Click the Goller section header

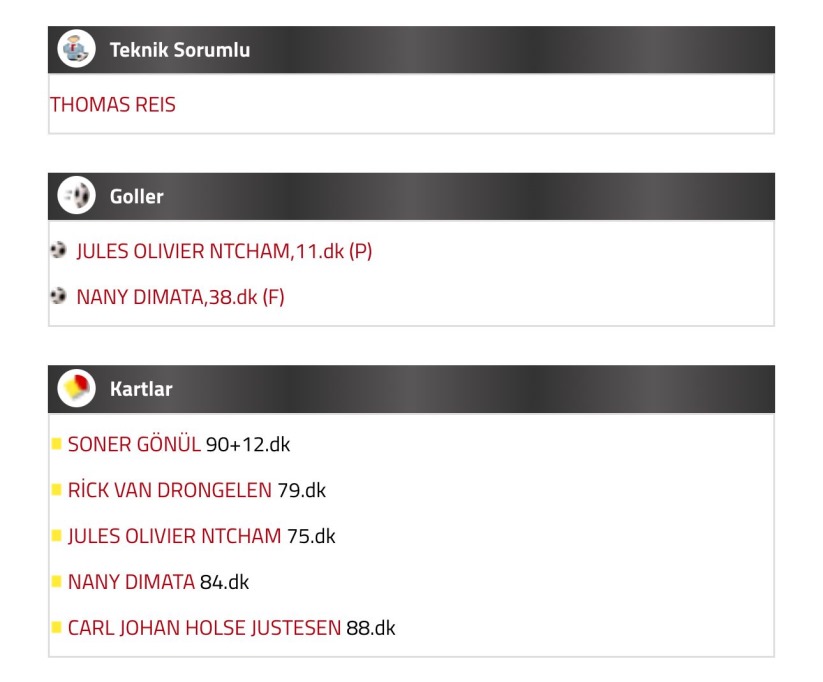pyautogui.click(x=412, y=196)
